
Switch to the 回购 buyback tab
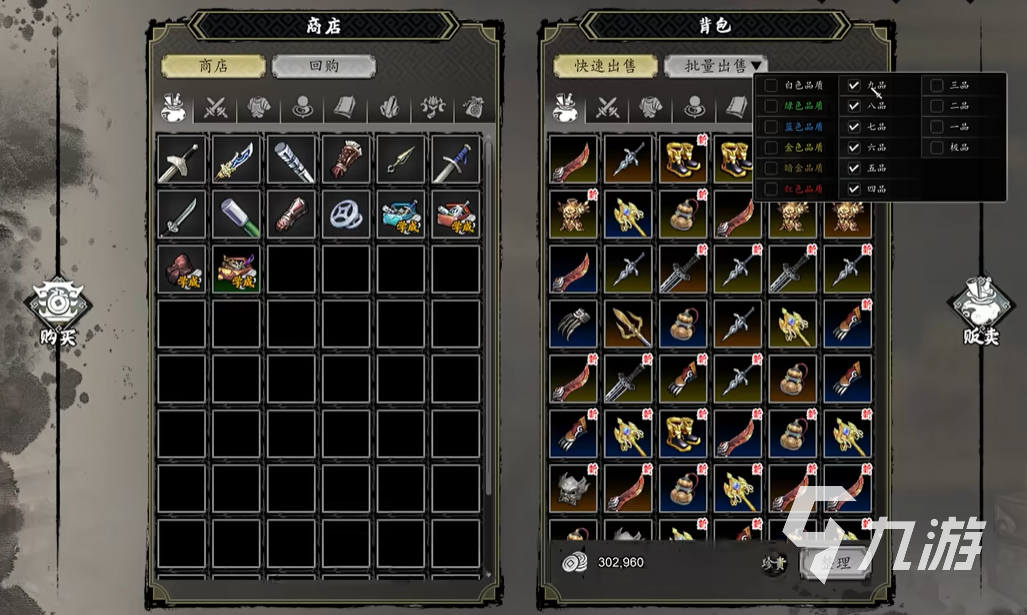pos(324,66)
